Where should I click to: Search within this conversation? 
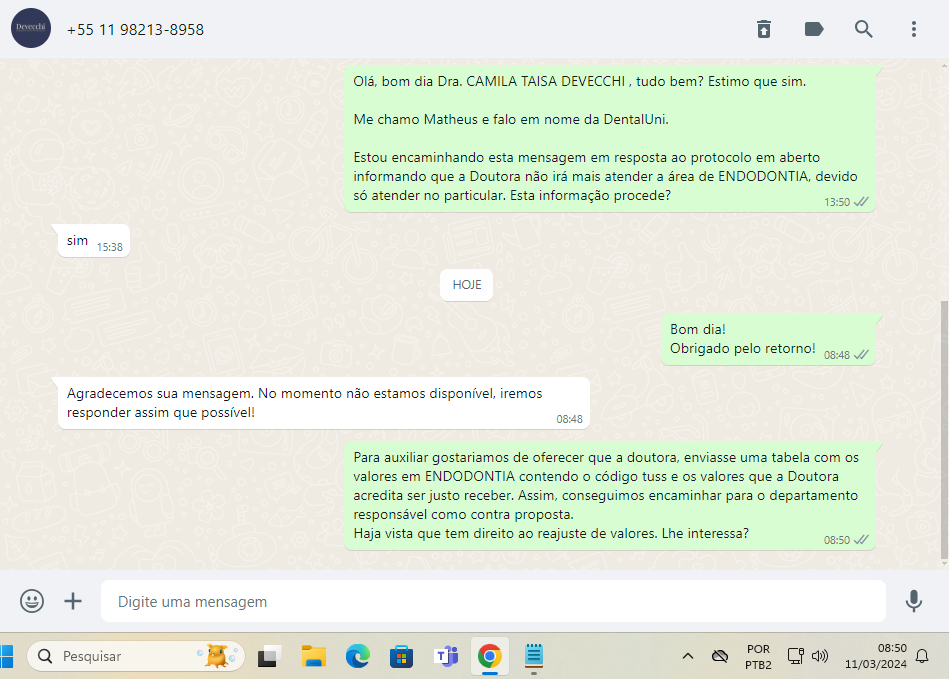click(864, 29)
